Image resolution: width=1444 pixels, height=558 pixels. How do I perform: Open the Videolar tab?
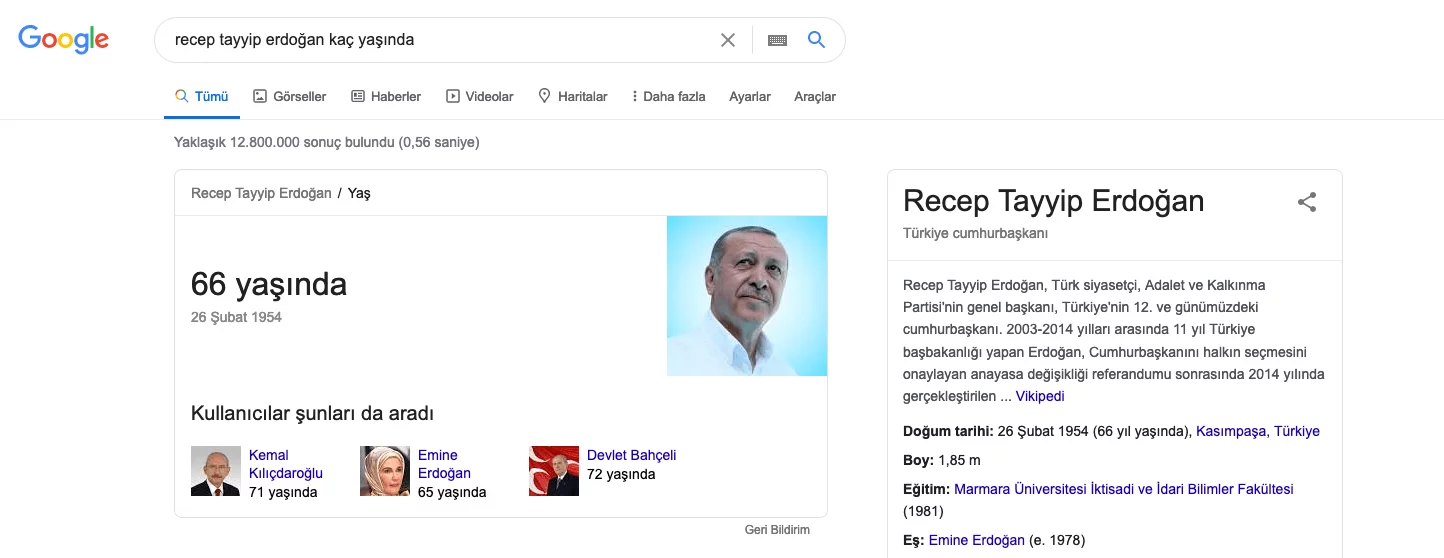480,97
